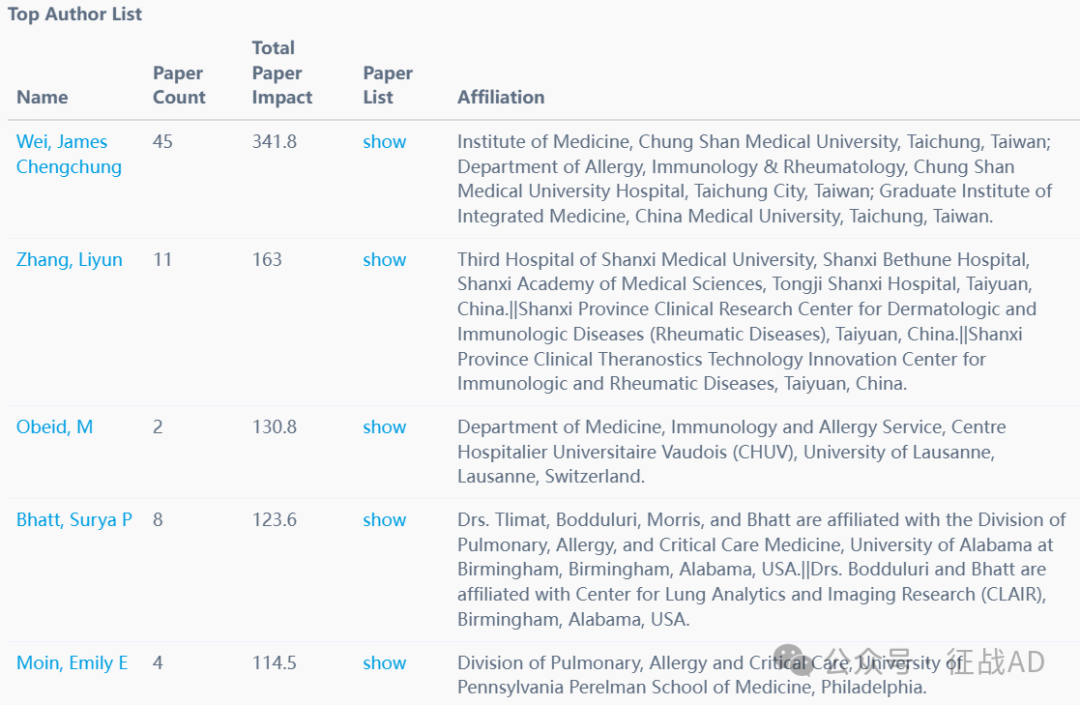
Task: Click the Affiliation column header
Action: pos(501,97)
